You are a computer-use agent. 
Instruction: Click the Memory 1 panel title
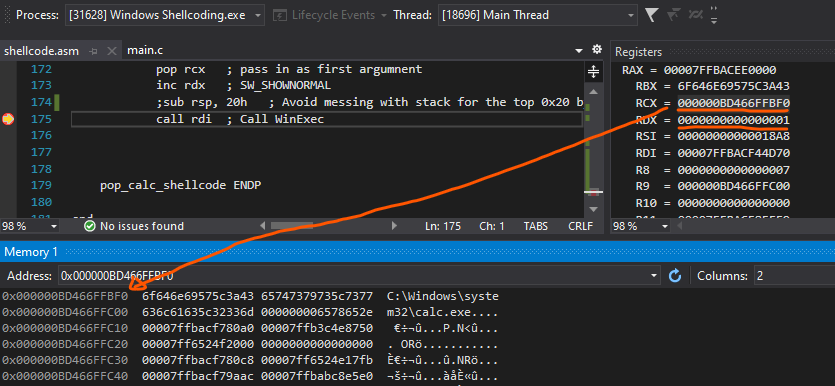point(31,252)
